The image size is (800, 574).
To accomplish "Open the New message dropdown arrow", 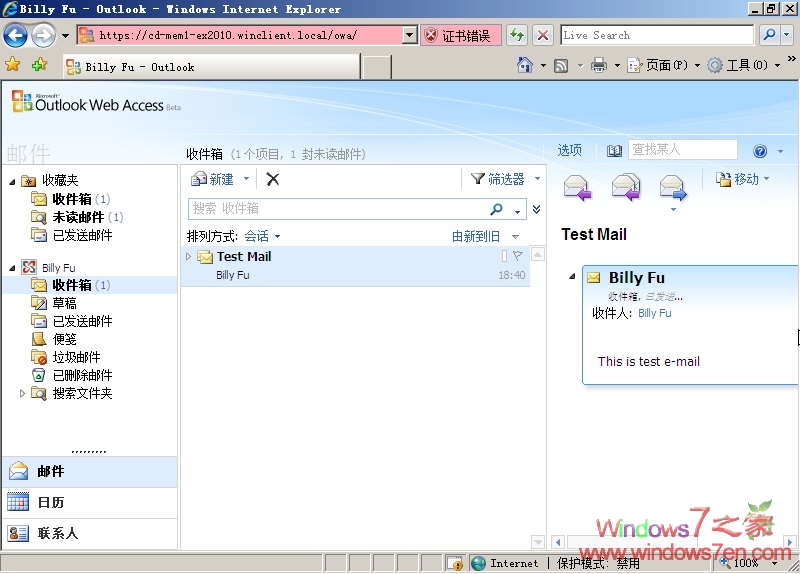I will 246,179.
